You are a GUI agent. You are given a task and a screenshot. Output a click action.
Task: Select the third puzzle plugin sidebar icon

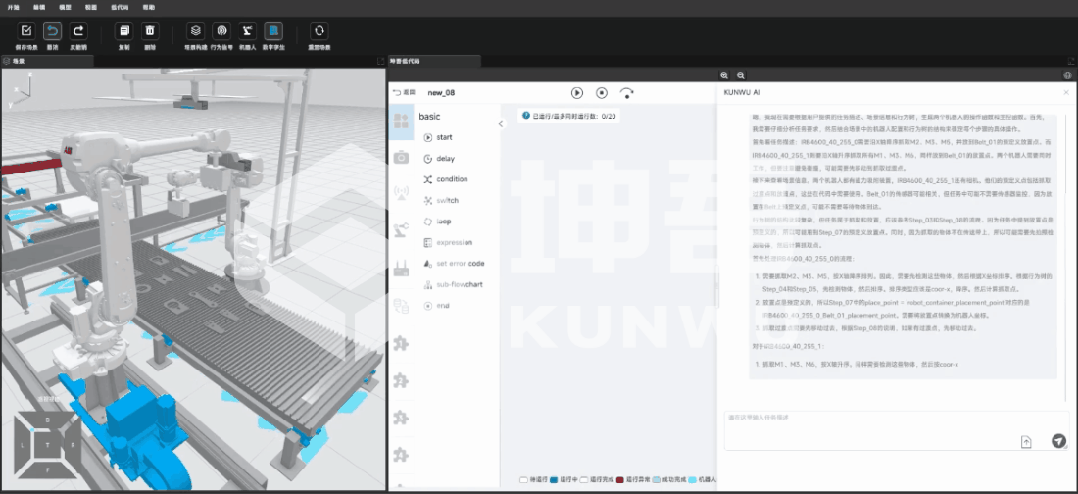click(x=402, y=417)
